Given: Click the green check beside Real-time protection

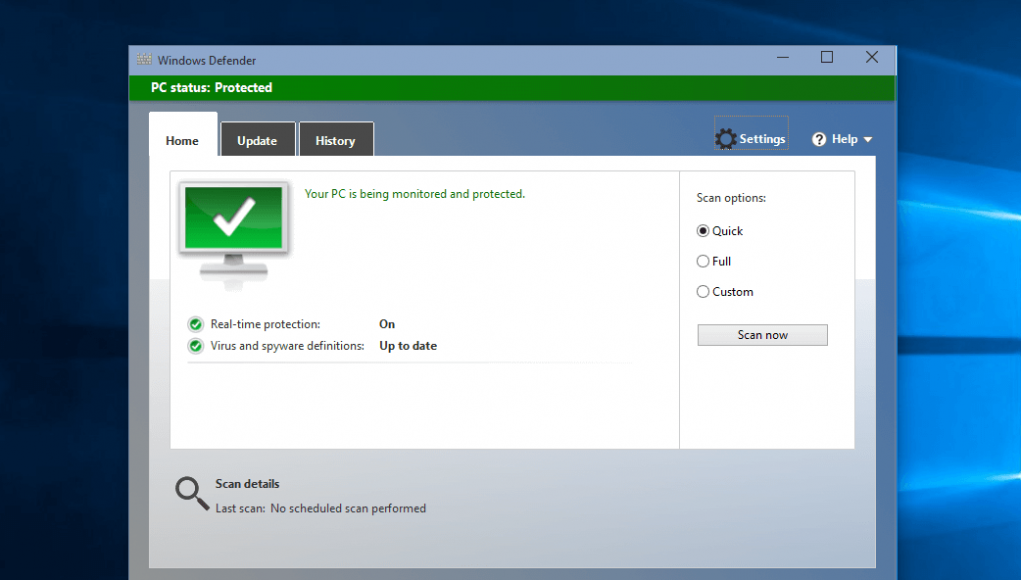Looking at the screenshot, I should 195,324.
